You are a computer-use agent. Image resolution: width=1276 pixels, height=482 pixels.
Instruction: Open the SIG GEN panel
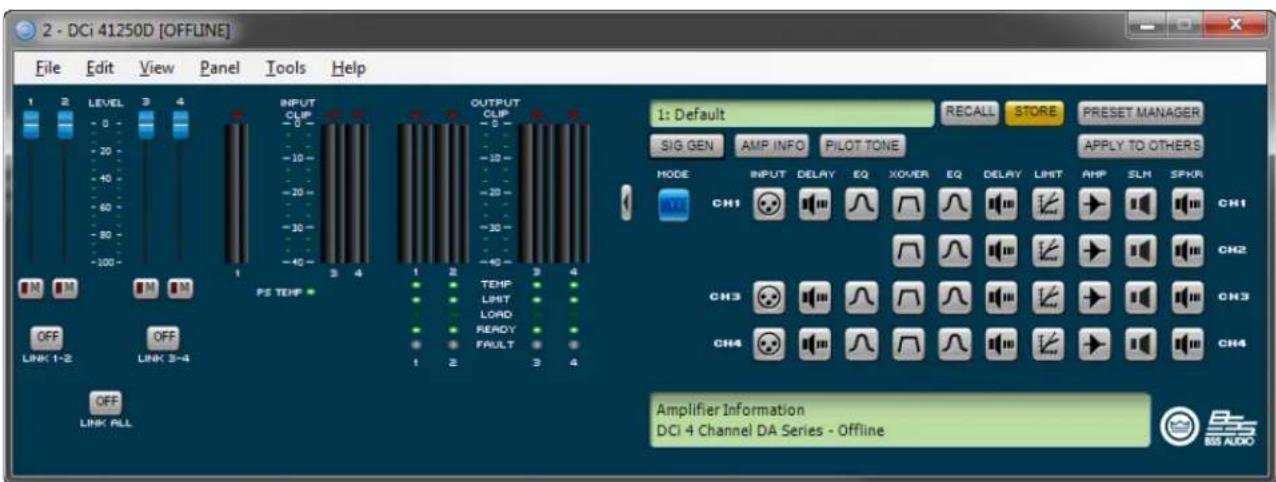pyautogui.click(x=686, y=146)
